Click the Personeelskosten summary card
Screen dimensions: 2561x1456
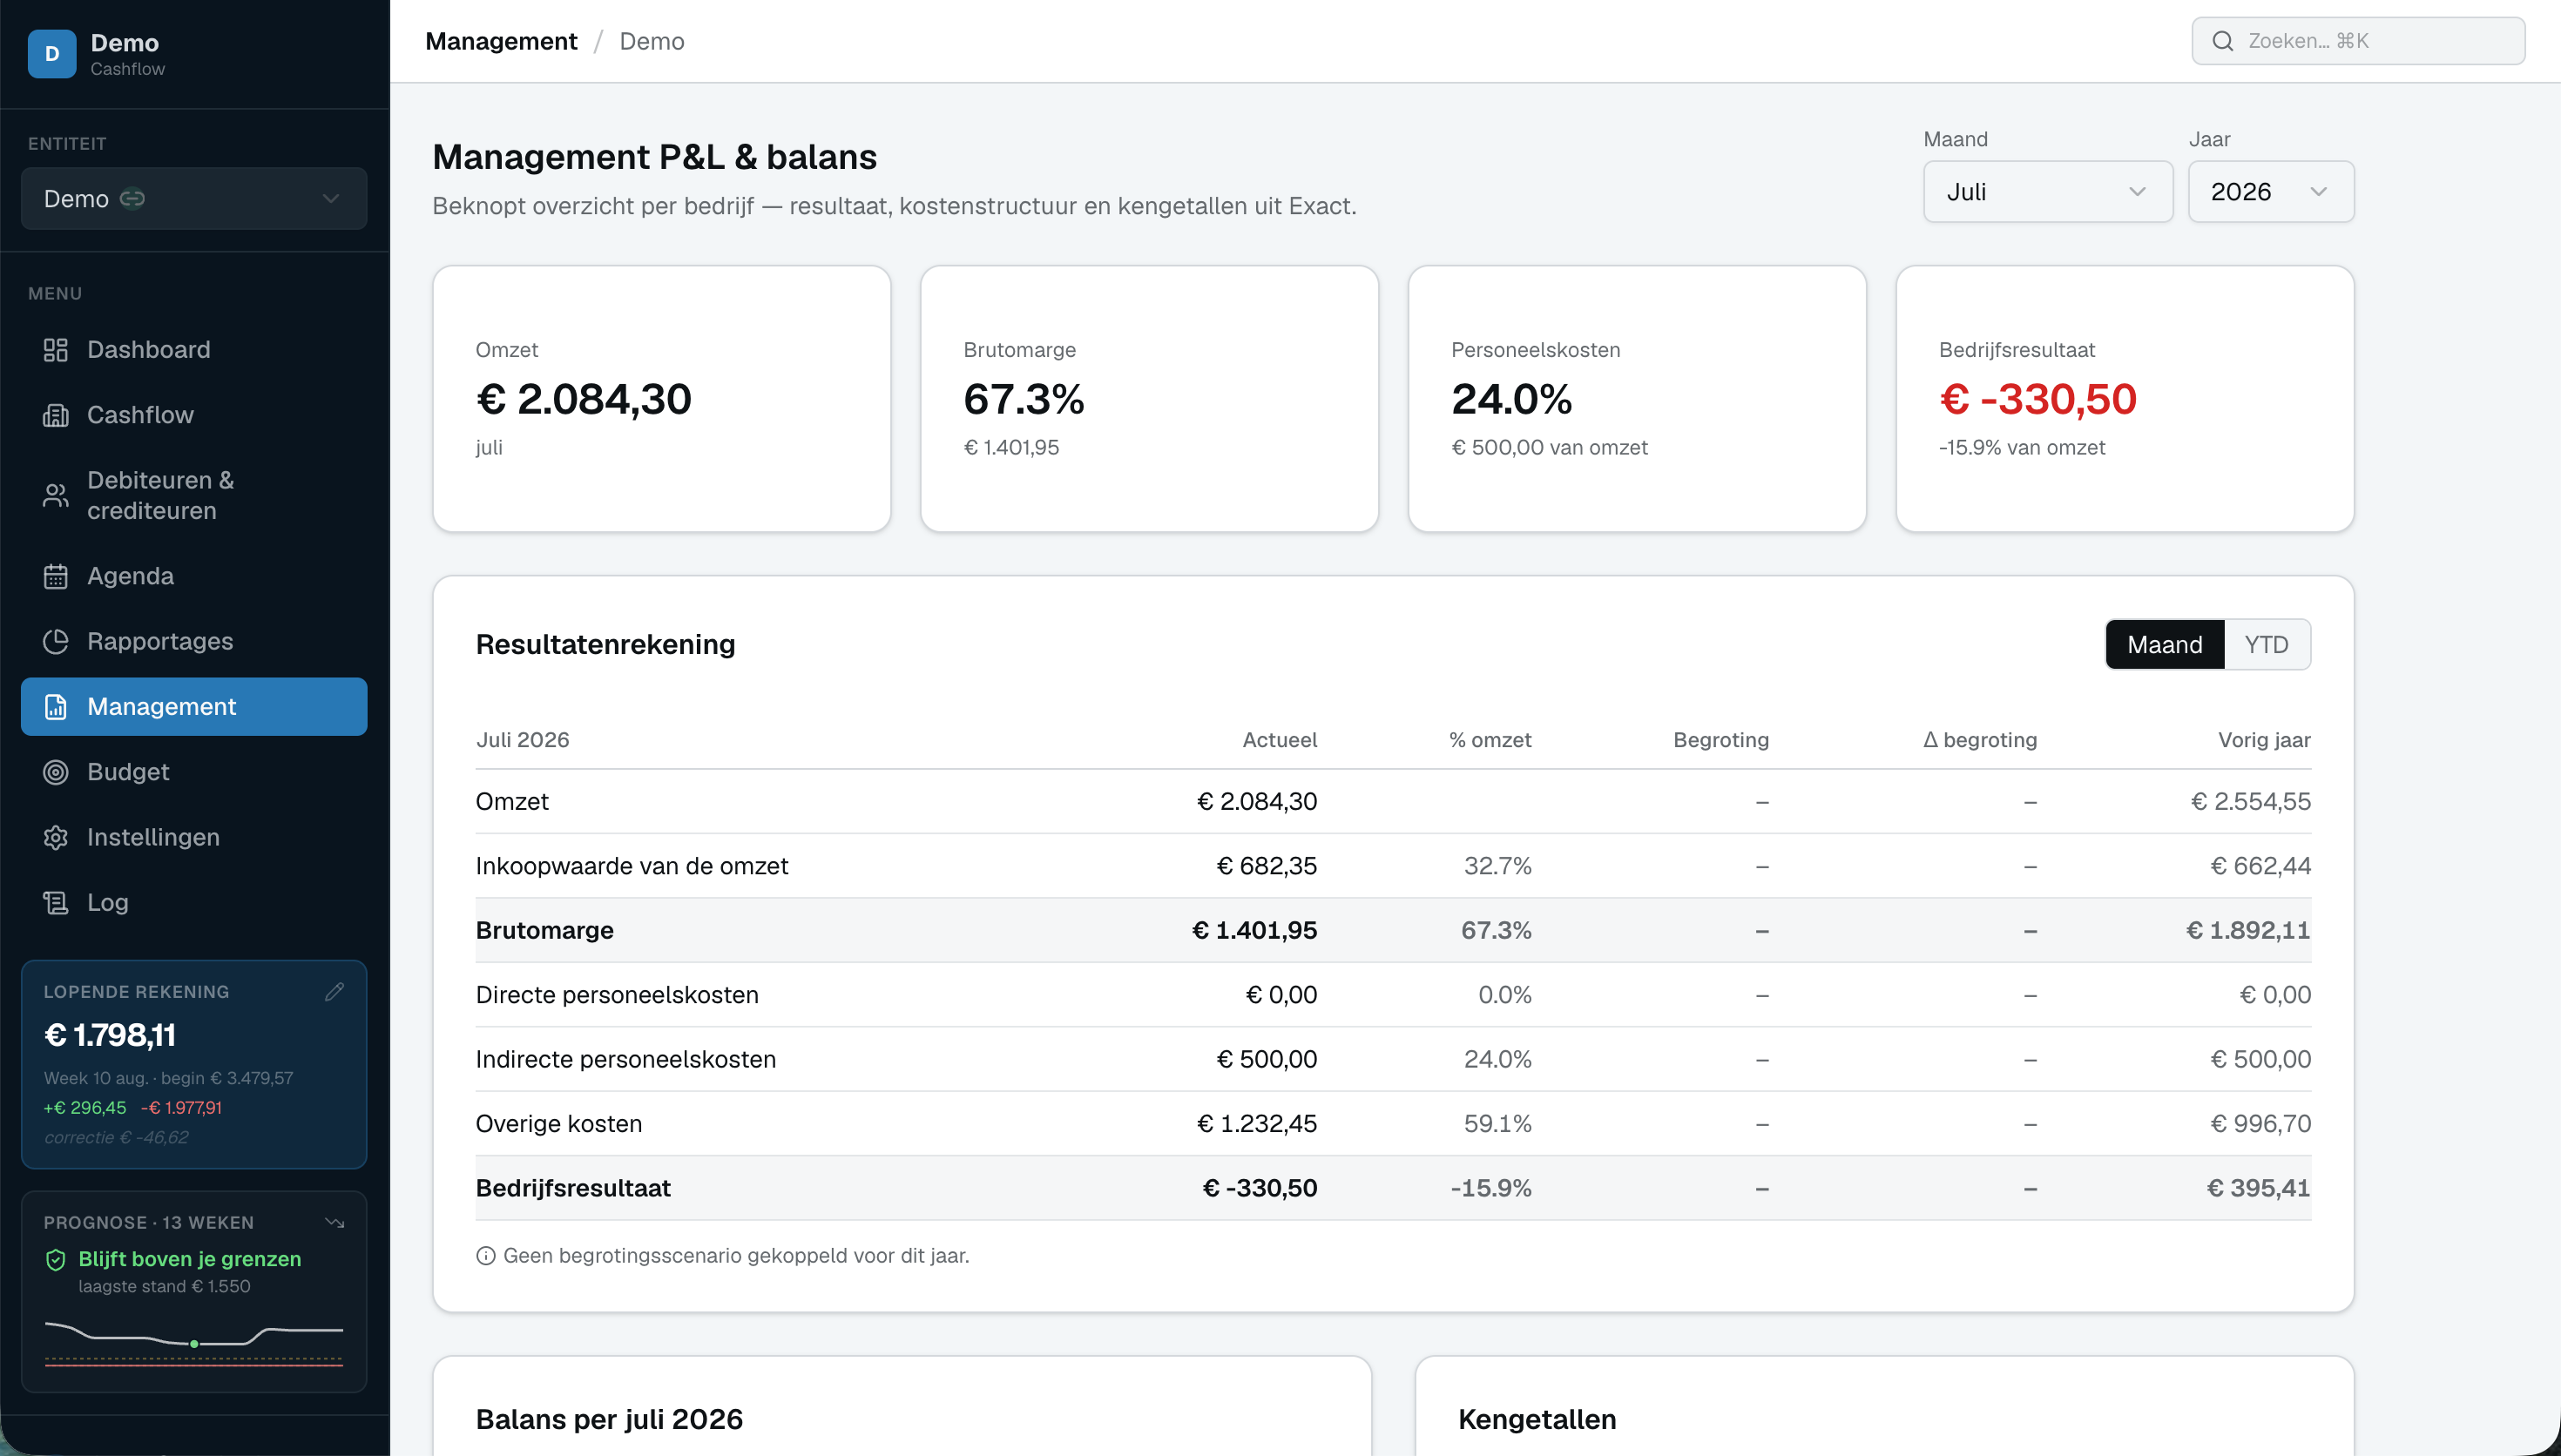[x=1637, y=398]
